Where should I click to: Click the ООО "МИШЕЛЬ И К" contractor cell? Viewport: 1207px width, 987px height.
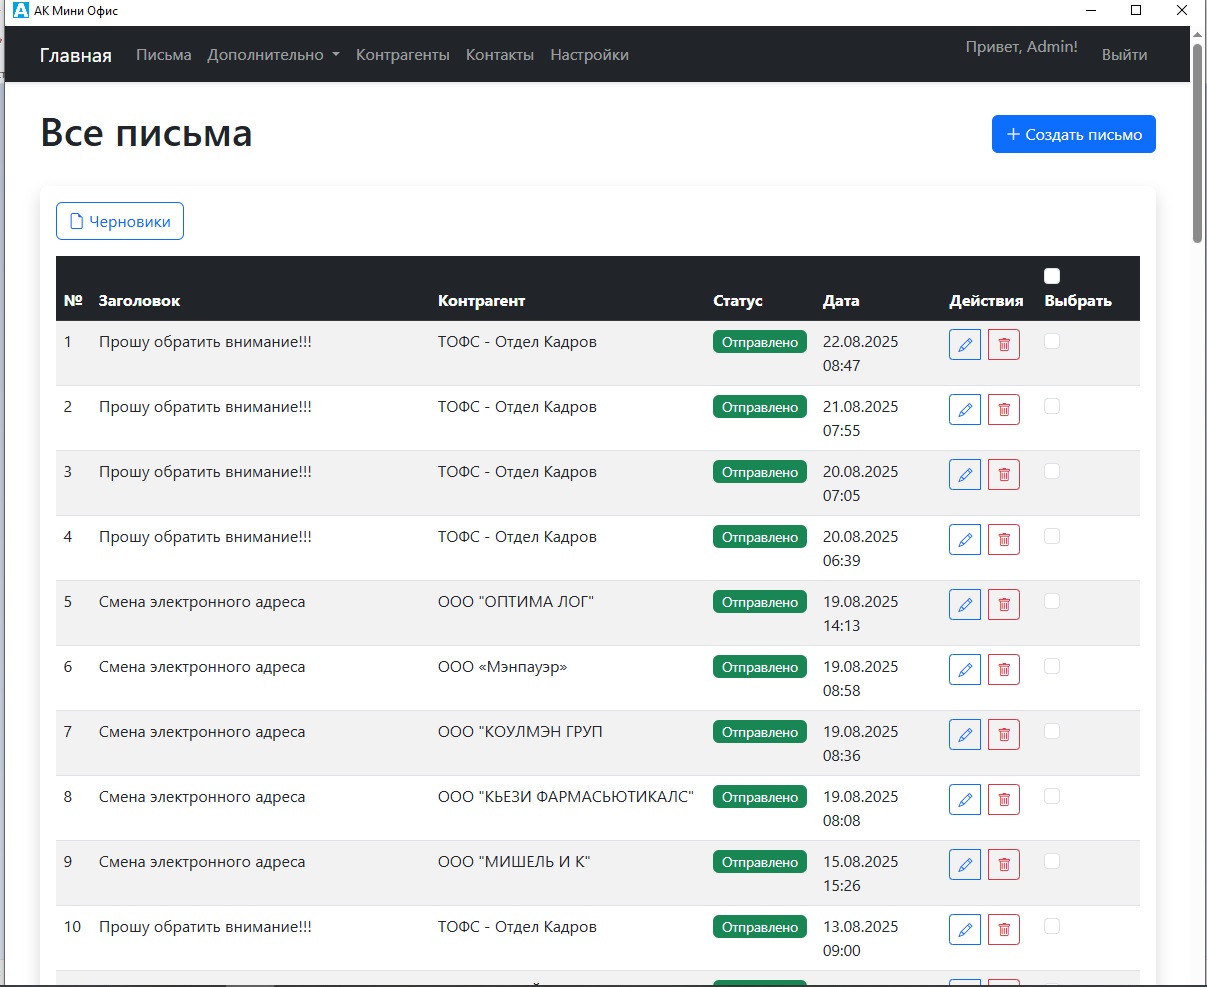pos(514,862)
